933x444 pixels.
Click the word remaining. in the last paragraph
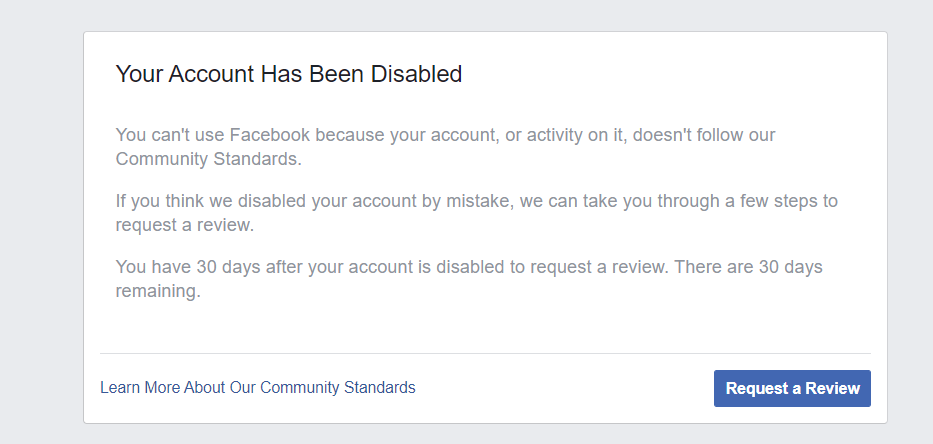click(158, 291)
